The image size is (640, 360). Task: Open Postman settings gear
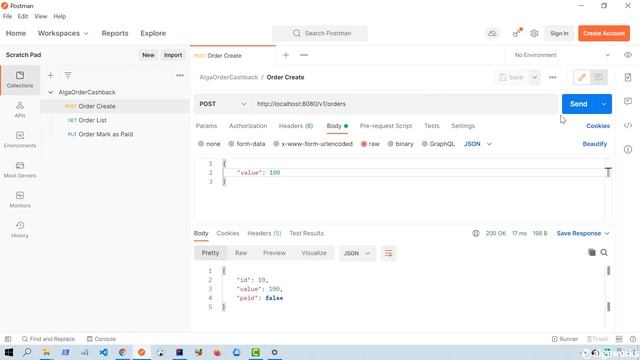click(x=534, y=33)
